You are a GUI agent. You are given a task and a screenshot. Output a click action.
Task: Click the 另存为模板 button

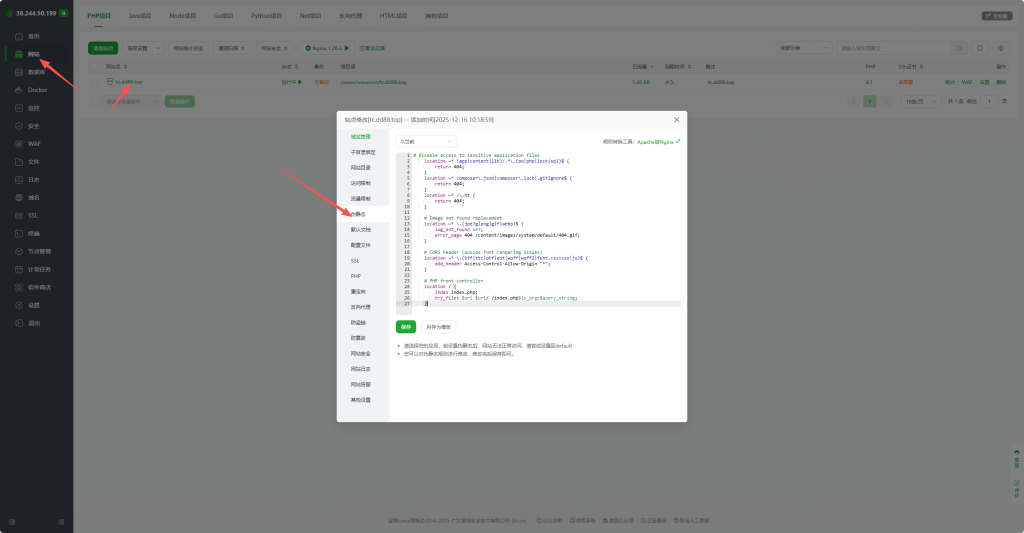438,327
